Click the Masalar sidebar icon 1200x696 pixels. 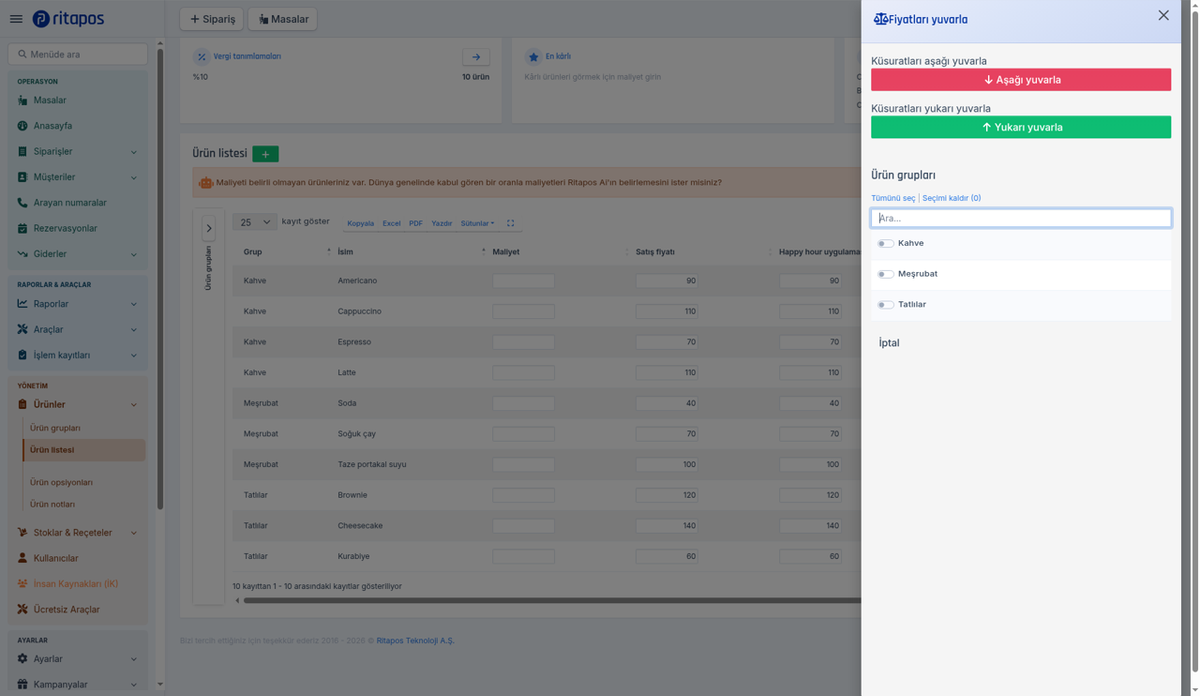click(x=23, y=100)
